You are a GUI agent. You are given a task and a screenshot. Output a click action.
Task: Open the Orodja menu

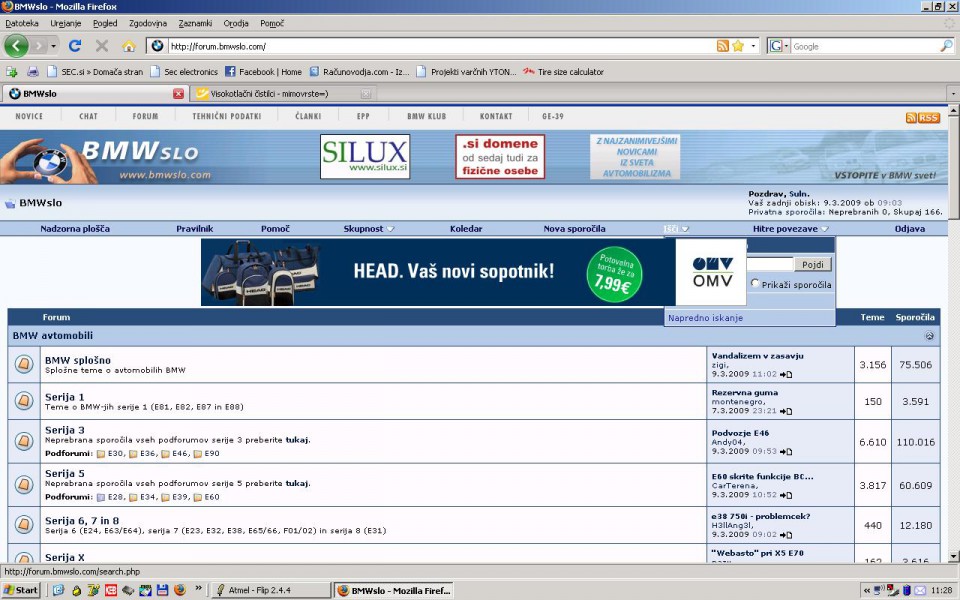click(x=236, y=23)
